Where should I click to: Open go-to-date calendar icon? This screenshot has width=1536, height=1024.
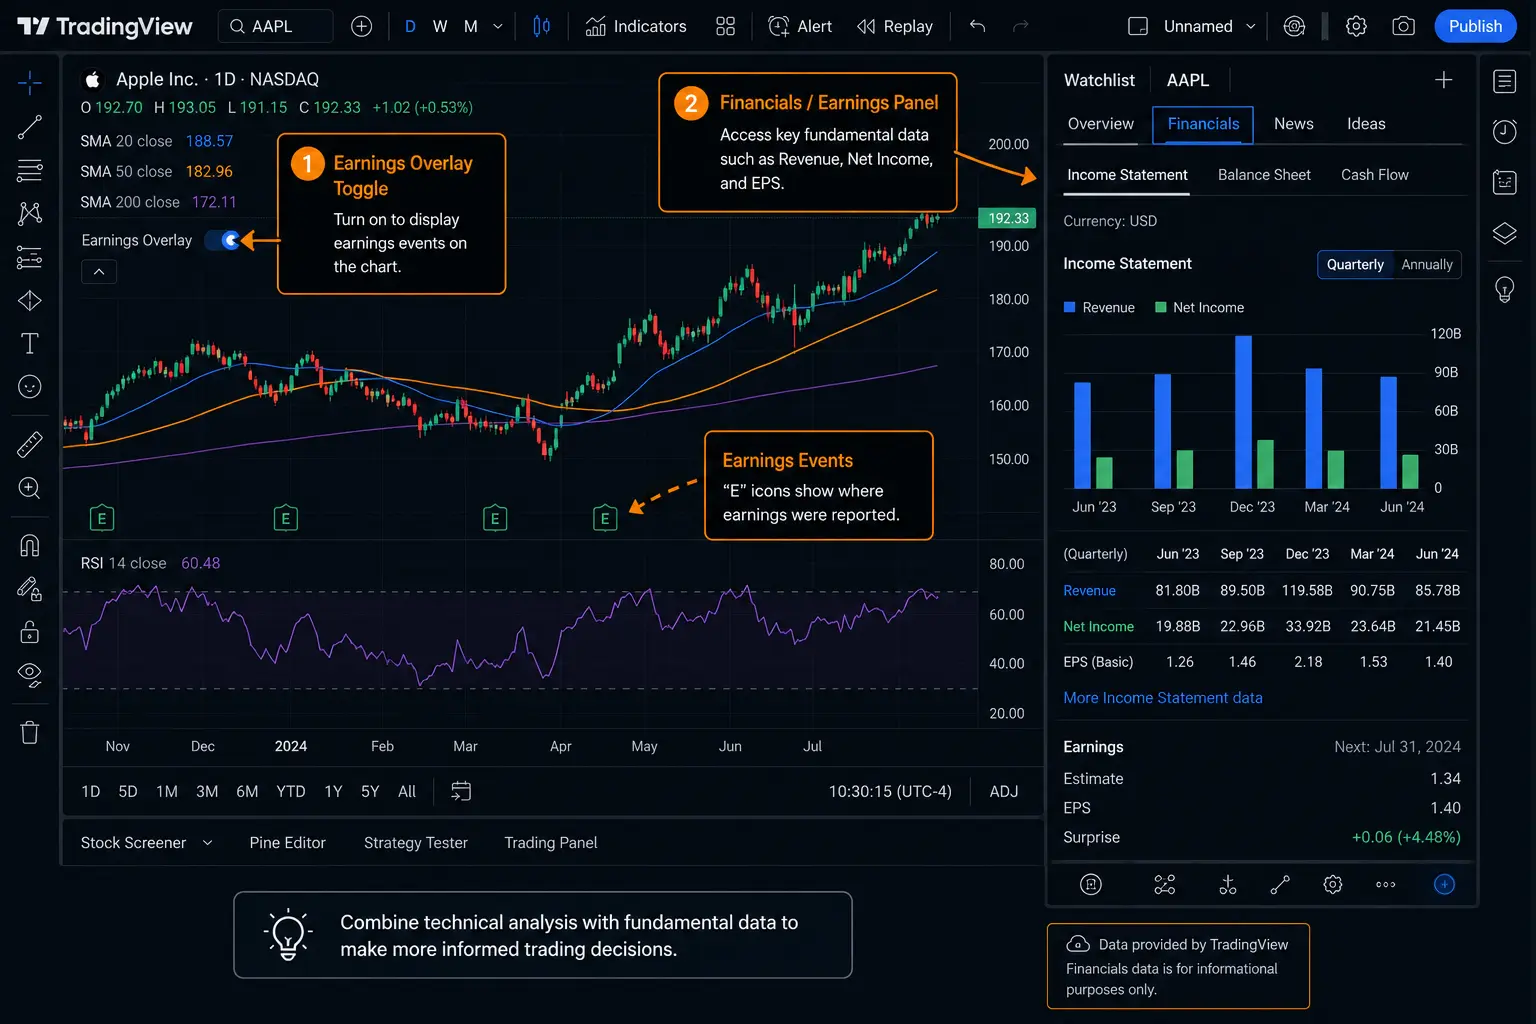[x=461, y=791]
